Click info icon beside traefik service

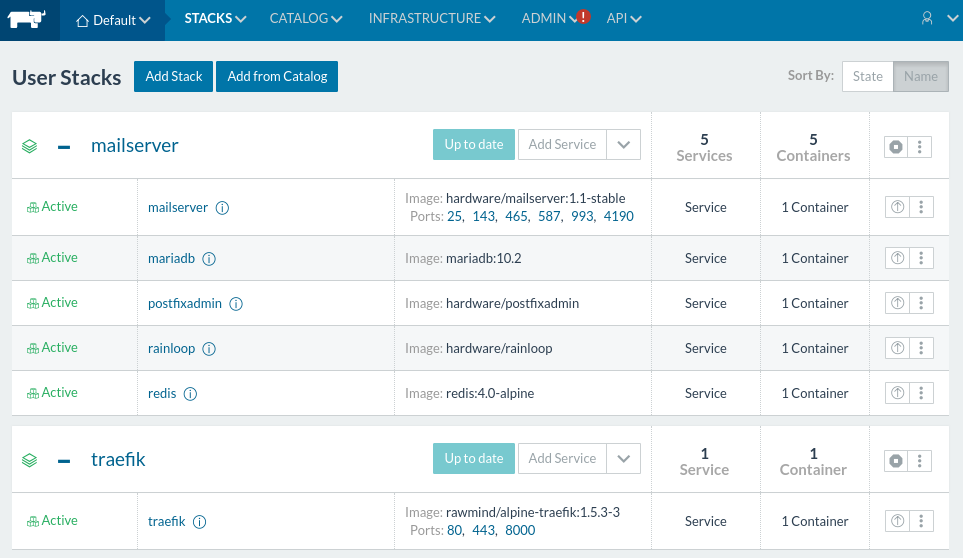200,522
